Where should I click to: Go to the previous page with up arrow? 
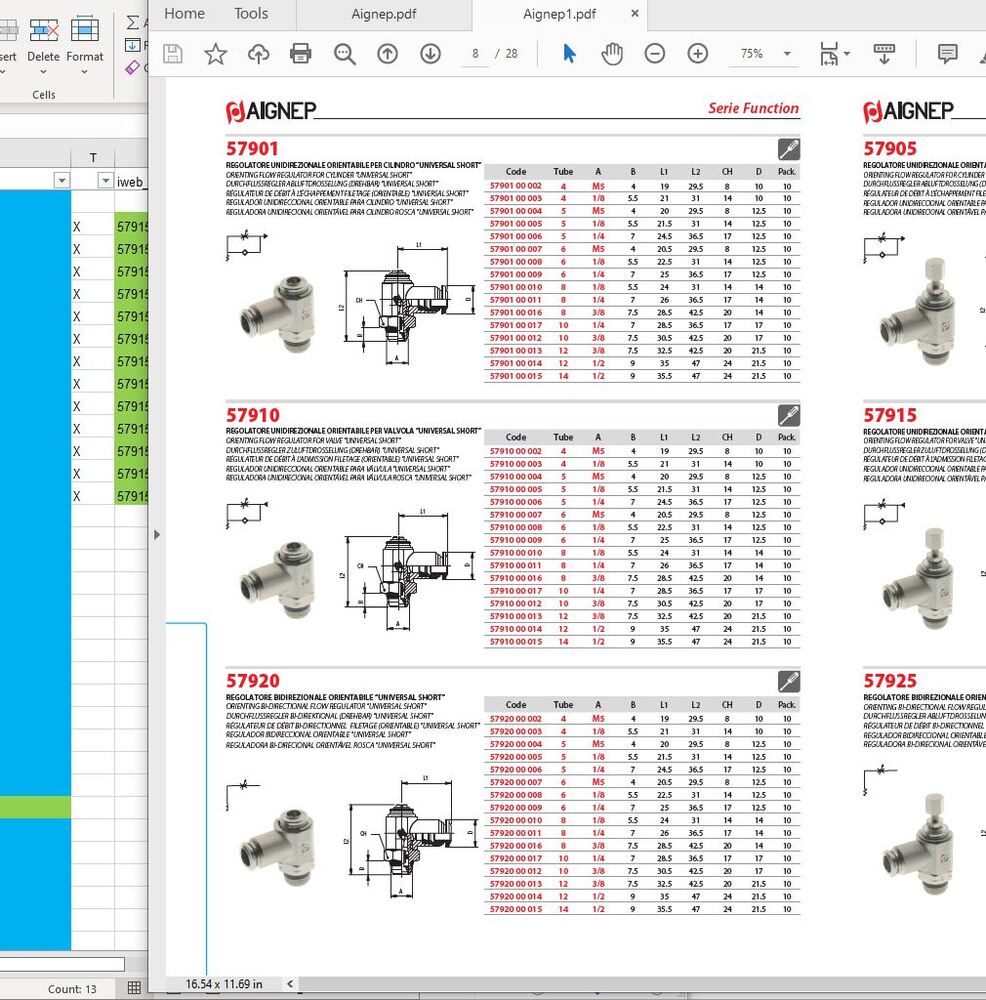pos(387,54)
